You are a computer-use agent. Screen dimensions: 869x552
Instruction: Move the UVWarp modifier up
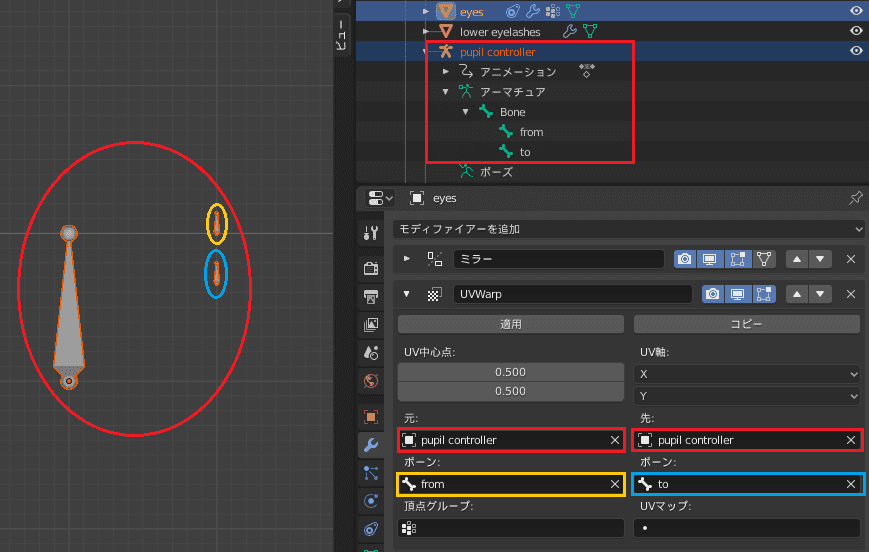pos(797,294)
